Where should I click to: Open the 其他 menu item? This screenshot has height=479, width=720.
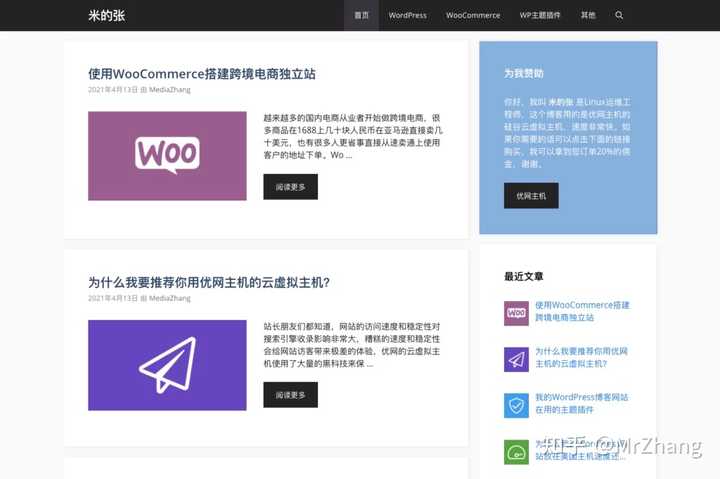click(x=588, y=15)
